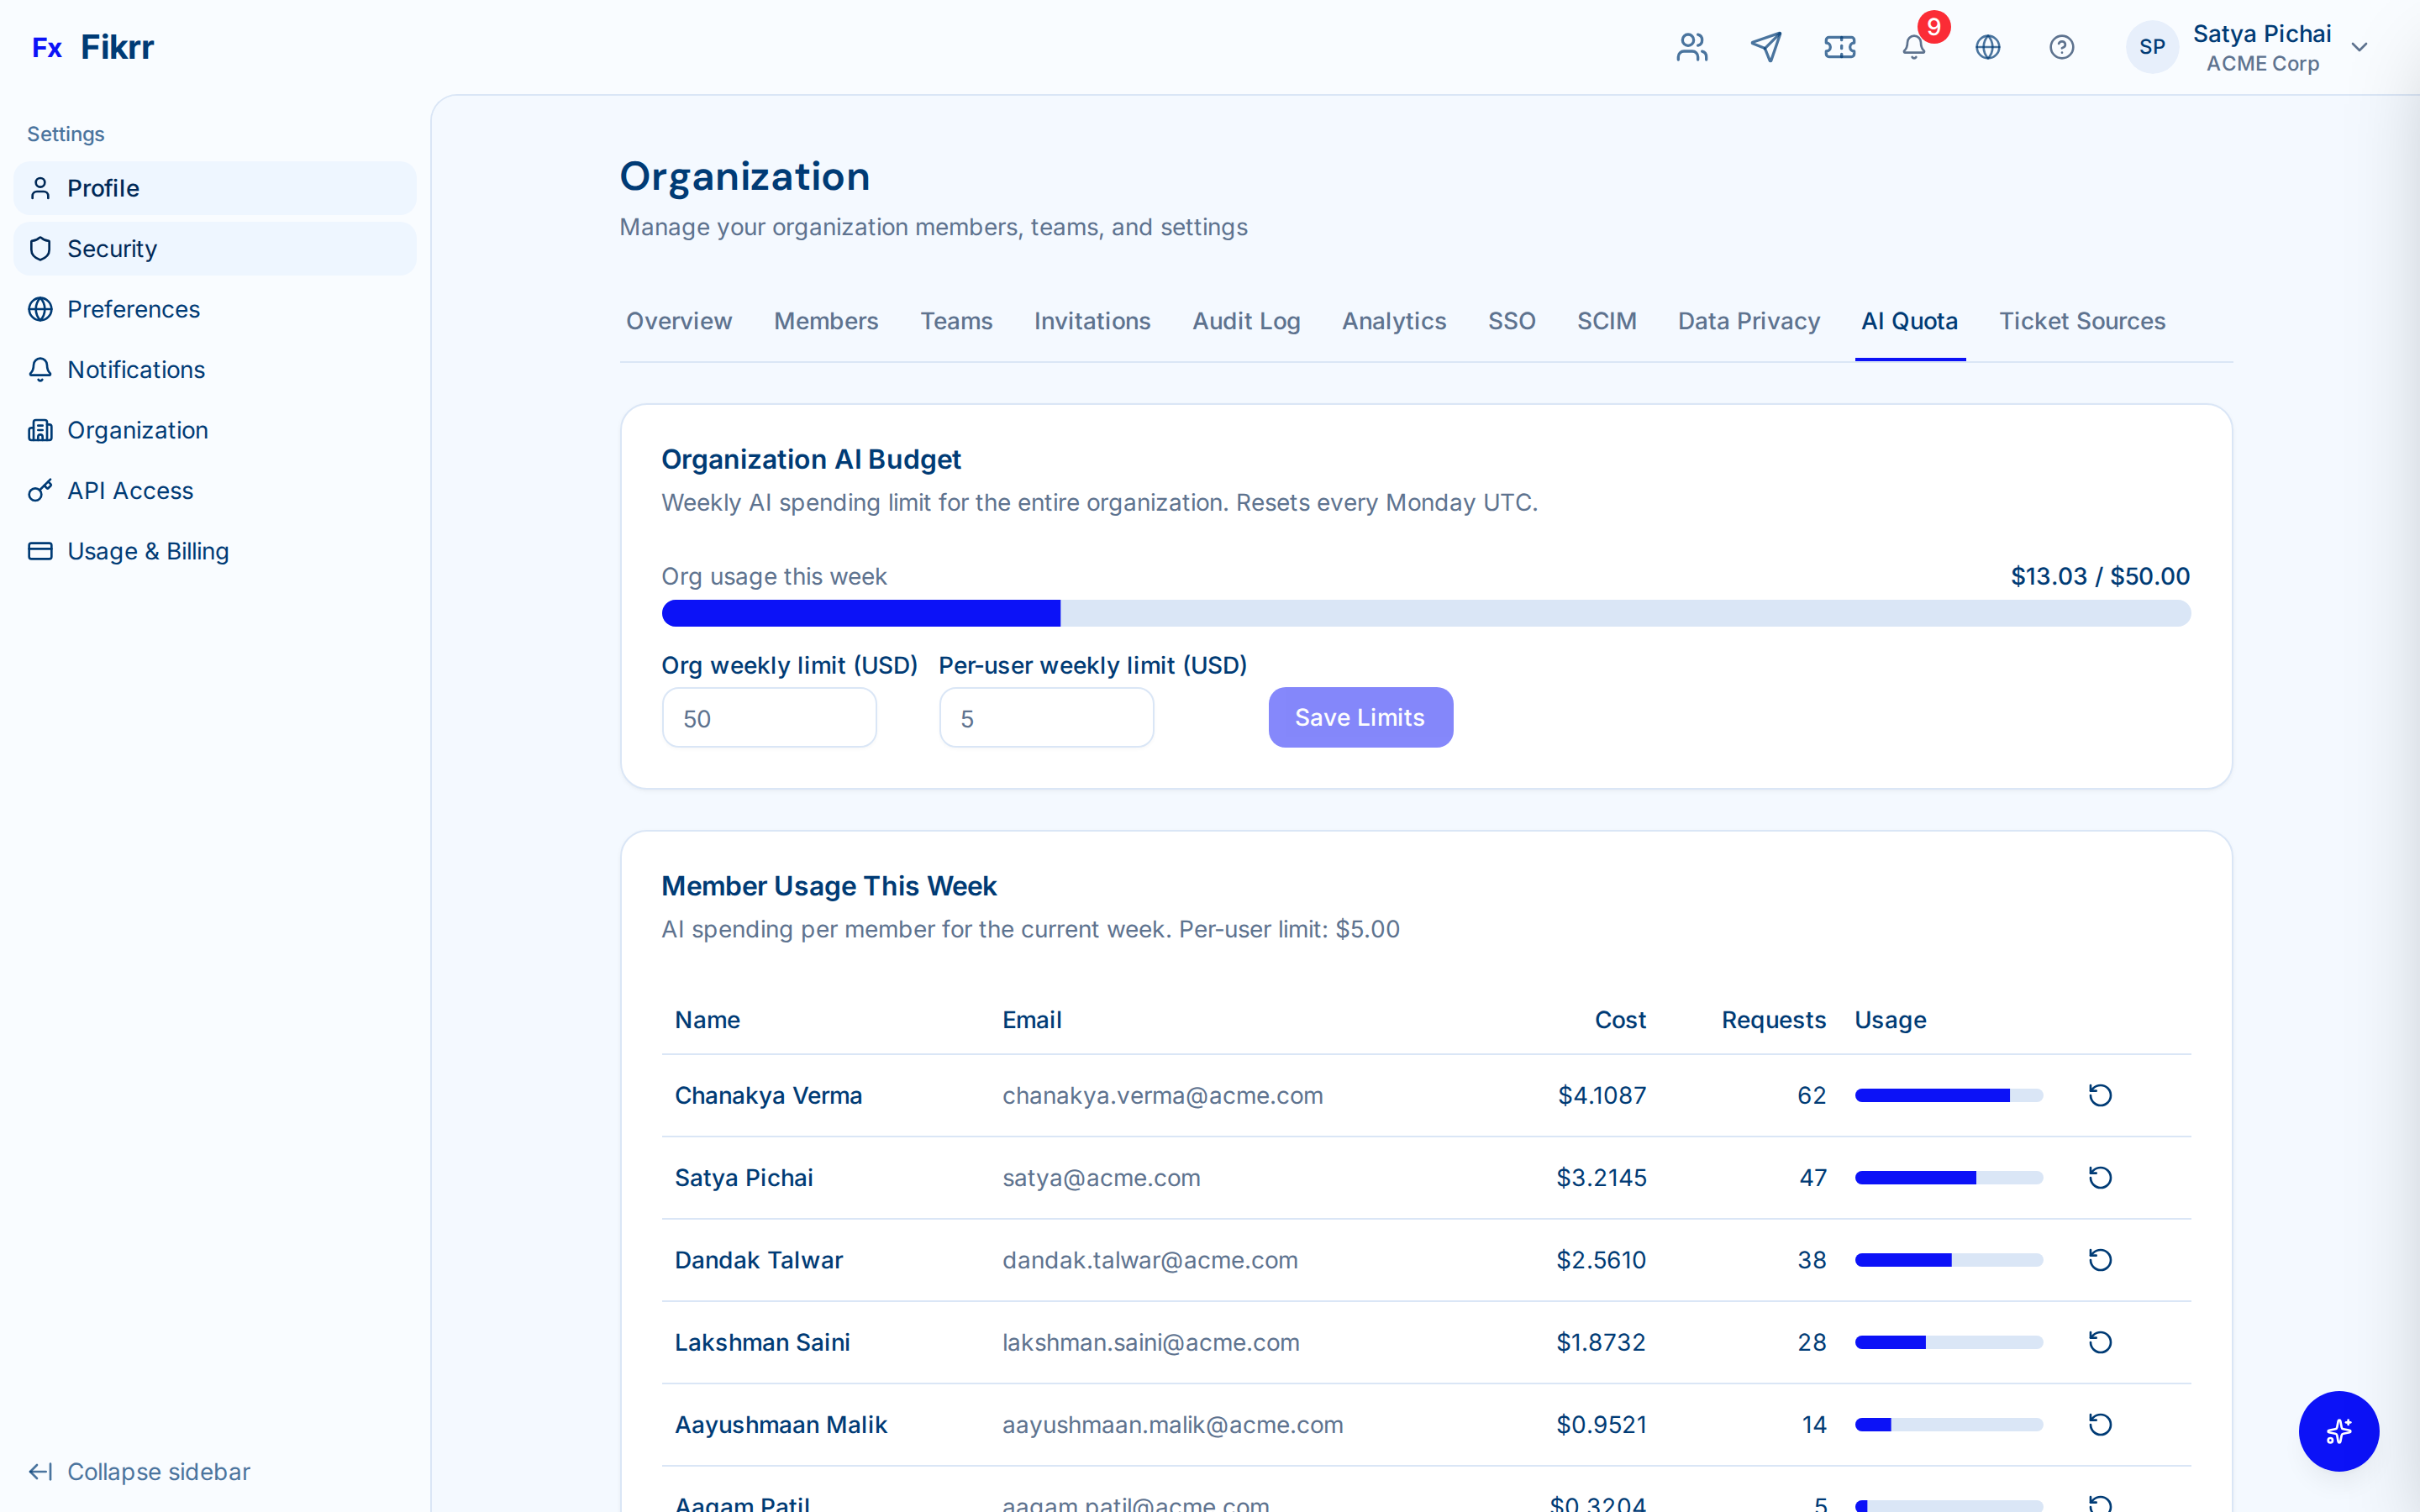Switch to the Audit Log tab
The width and height of the screenshot is (2420, 1512).
tap(1246, 321)
